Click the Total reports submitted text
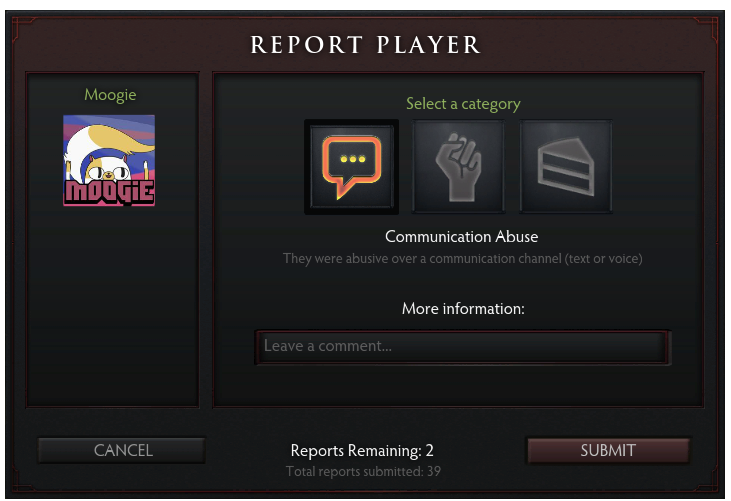Image resolution: width=731 pixels, height=501 pixels. tap(363, 471)
